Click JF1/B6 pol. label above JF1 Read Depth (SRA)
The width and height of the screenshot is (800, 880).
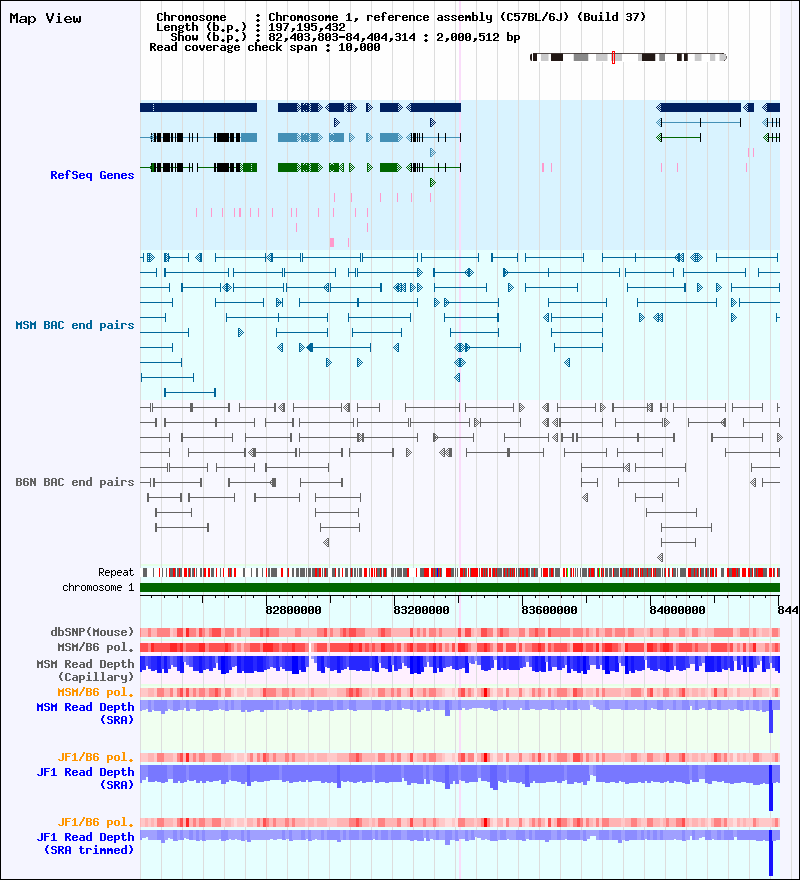(x=95, y=757)
